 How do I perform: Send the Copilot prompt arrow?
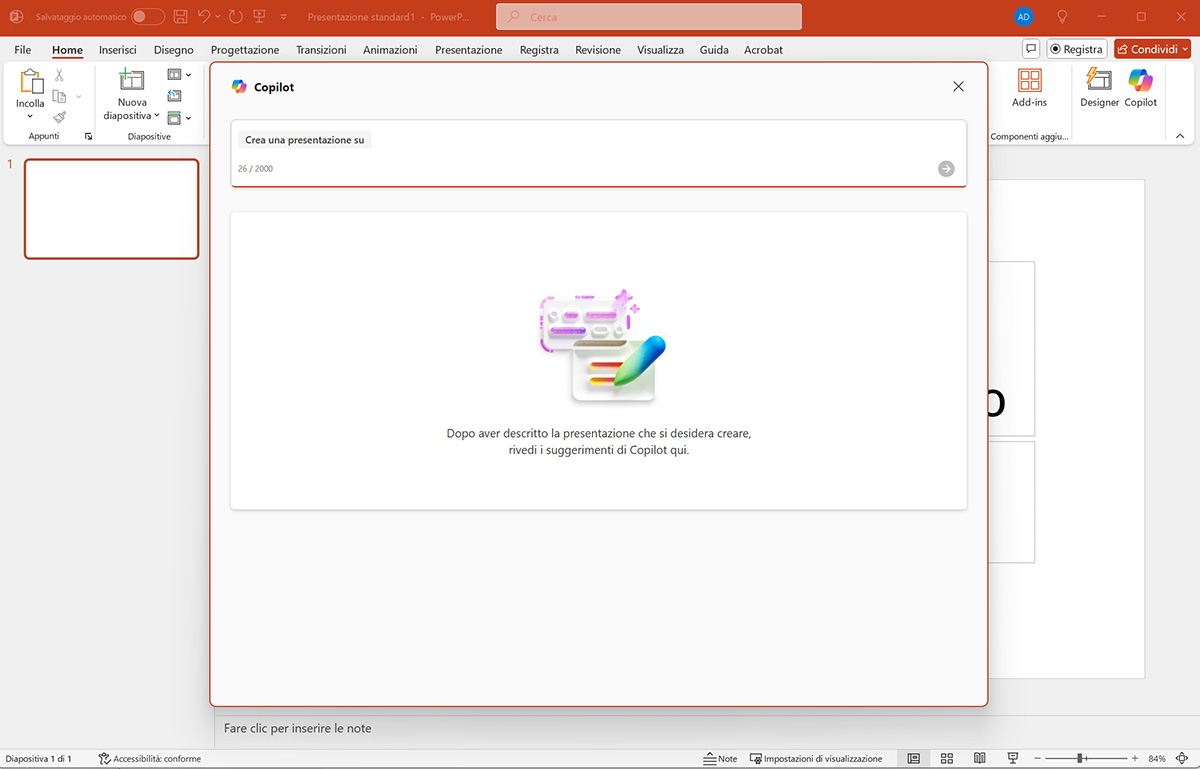pos(946,169)
